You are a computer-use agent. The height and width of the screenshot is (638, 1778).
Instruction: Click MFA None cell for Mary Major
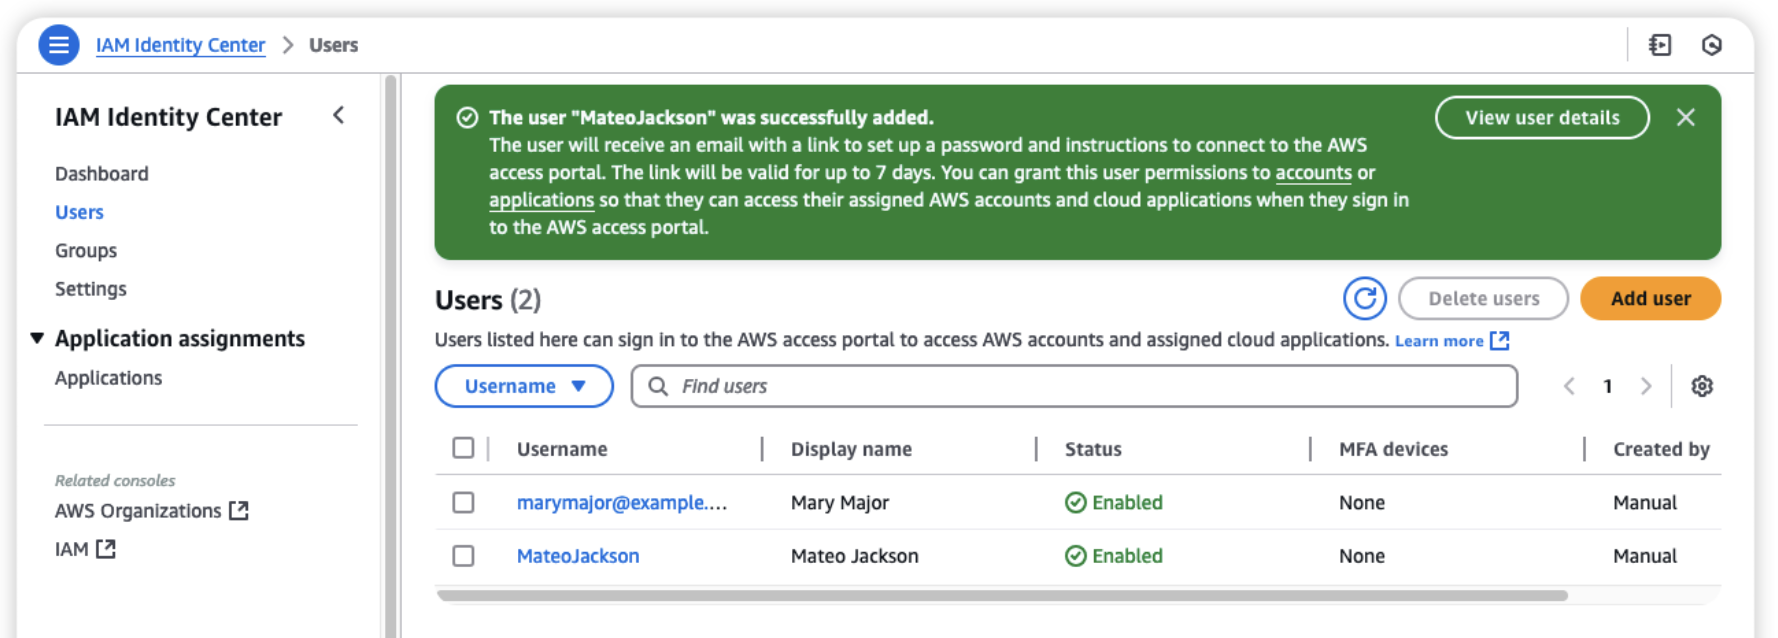(x=1362, y=503)
